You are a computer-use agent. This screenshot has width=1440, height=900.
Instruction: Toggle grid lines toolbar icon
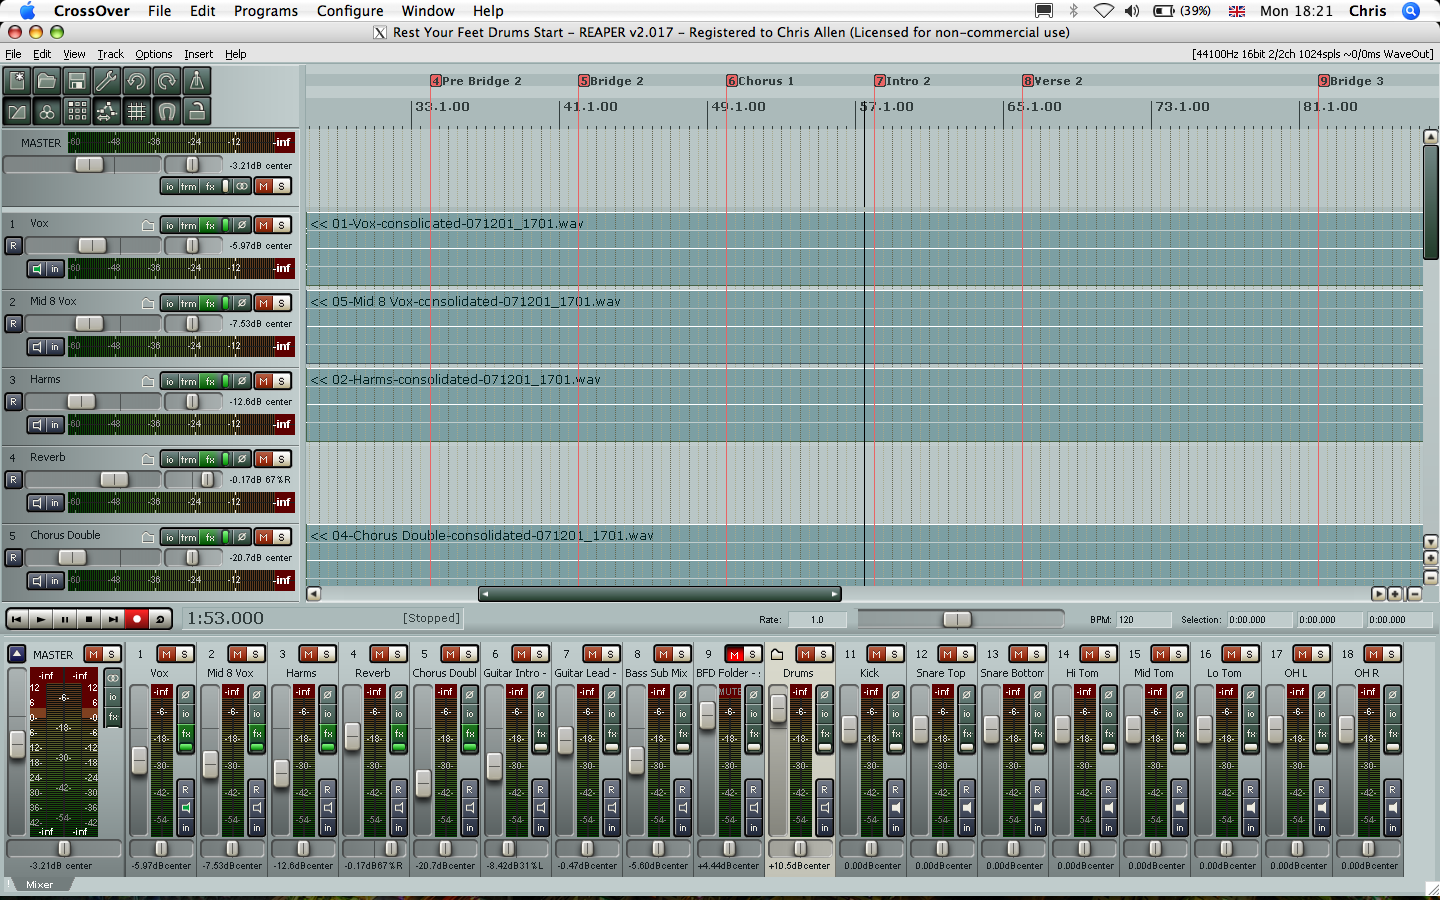137,111
